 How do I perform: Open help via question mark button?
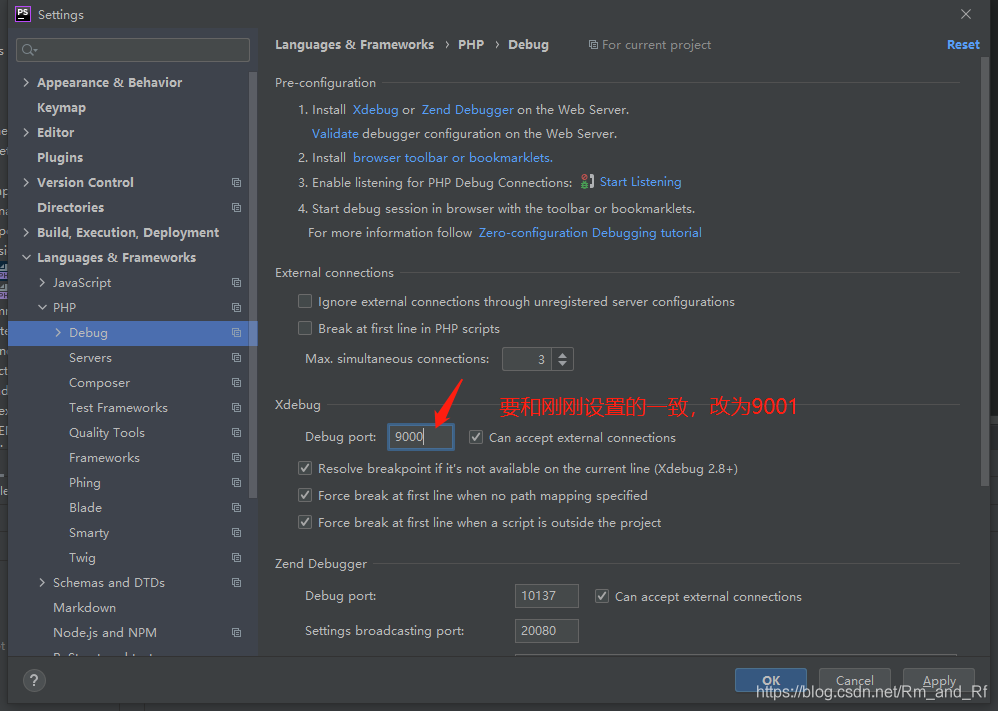(34, 680)
